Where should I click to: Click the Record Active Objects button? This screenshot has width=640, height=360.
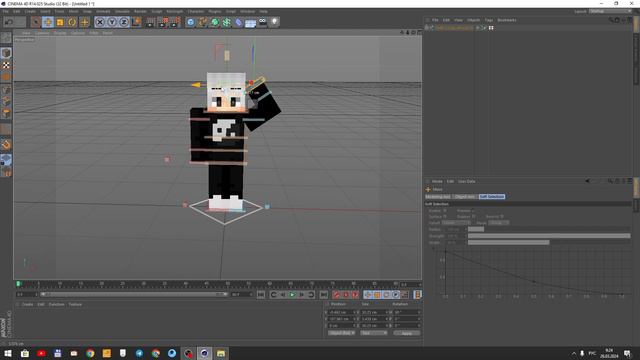point(336,295)
